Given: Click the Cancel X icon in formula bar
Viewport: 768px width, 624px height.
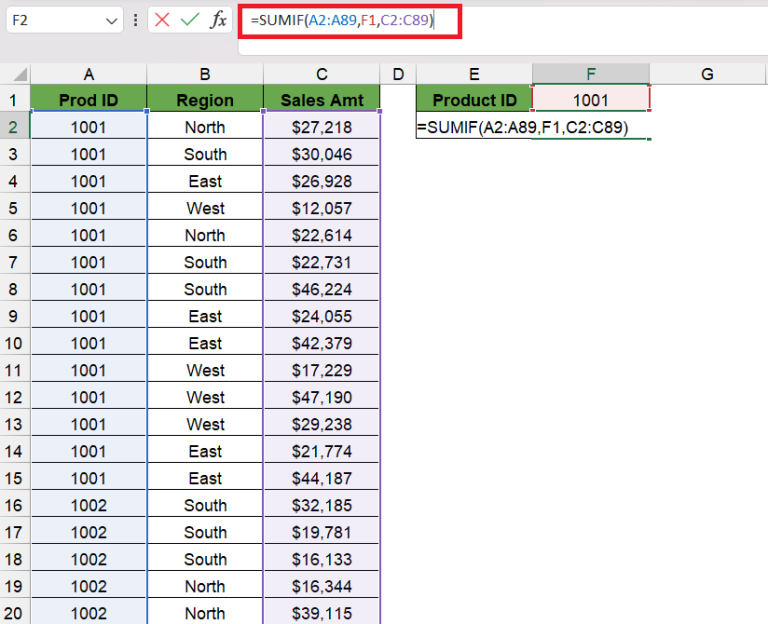Looking at the screenshot, I should point(163,20).
